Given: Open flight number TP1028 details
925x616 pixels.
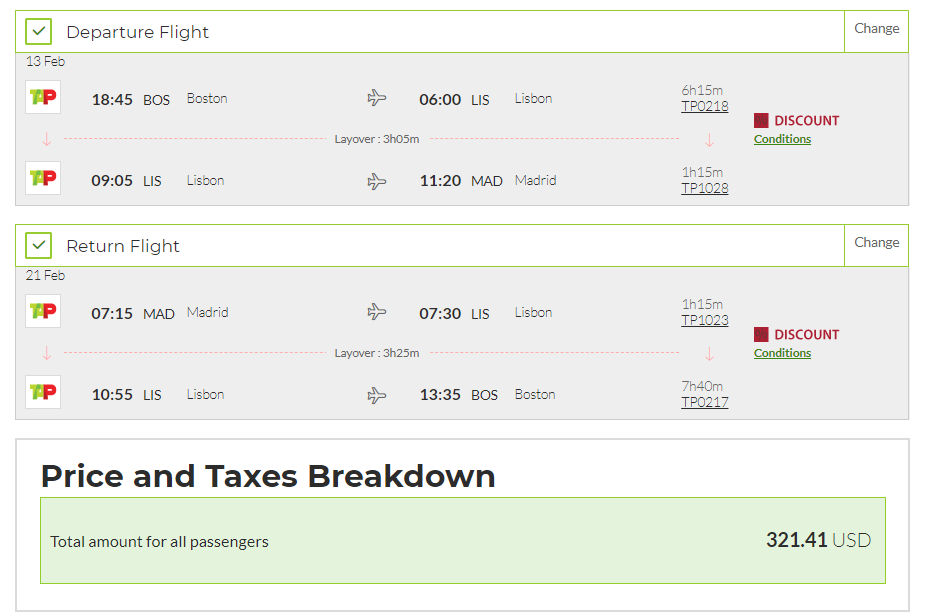Looking at the screenshot, I should [x=704, y=188].
